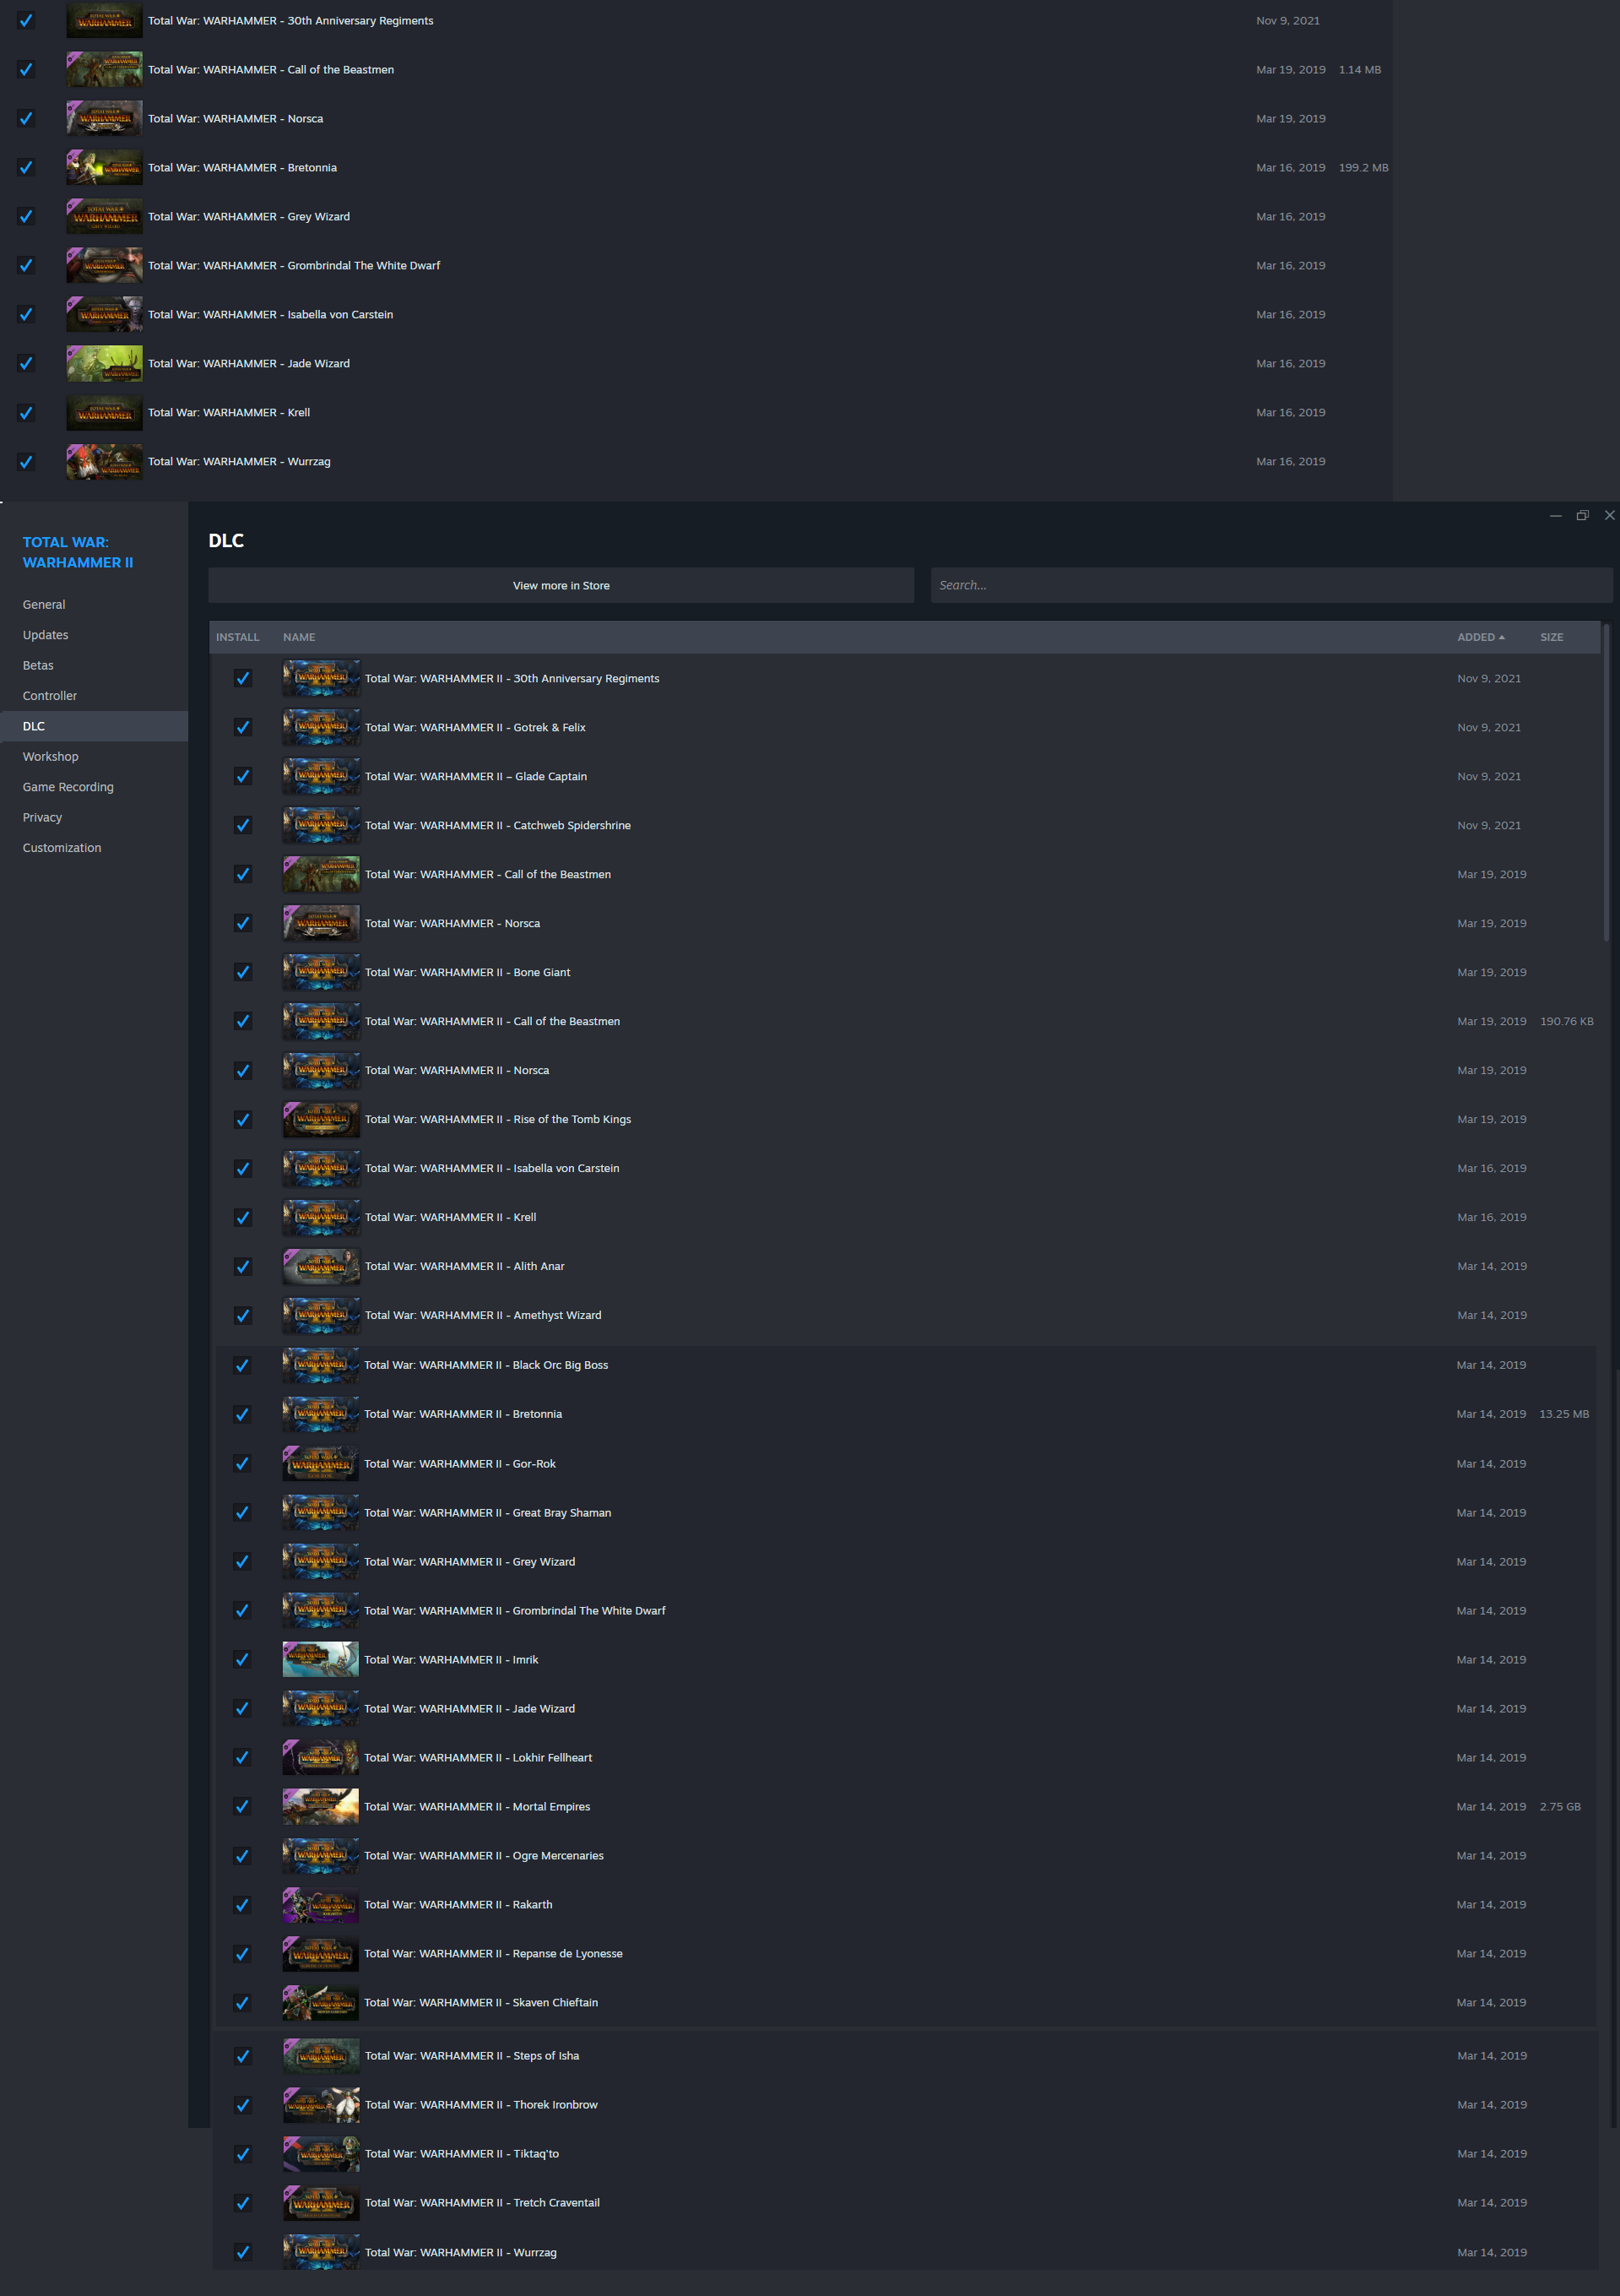This screenshot has width=1620, height=2296.
Task: Focus the DLC Search field
Action: tap(1271, 585)
